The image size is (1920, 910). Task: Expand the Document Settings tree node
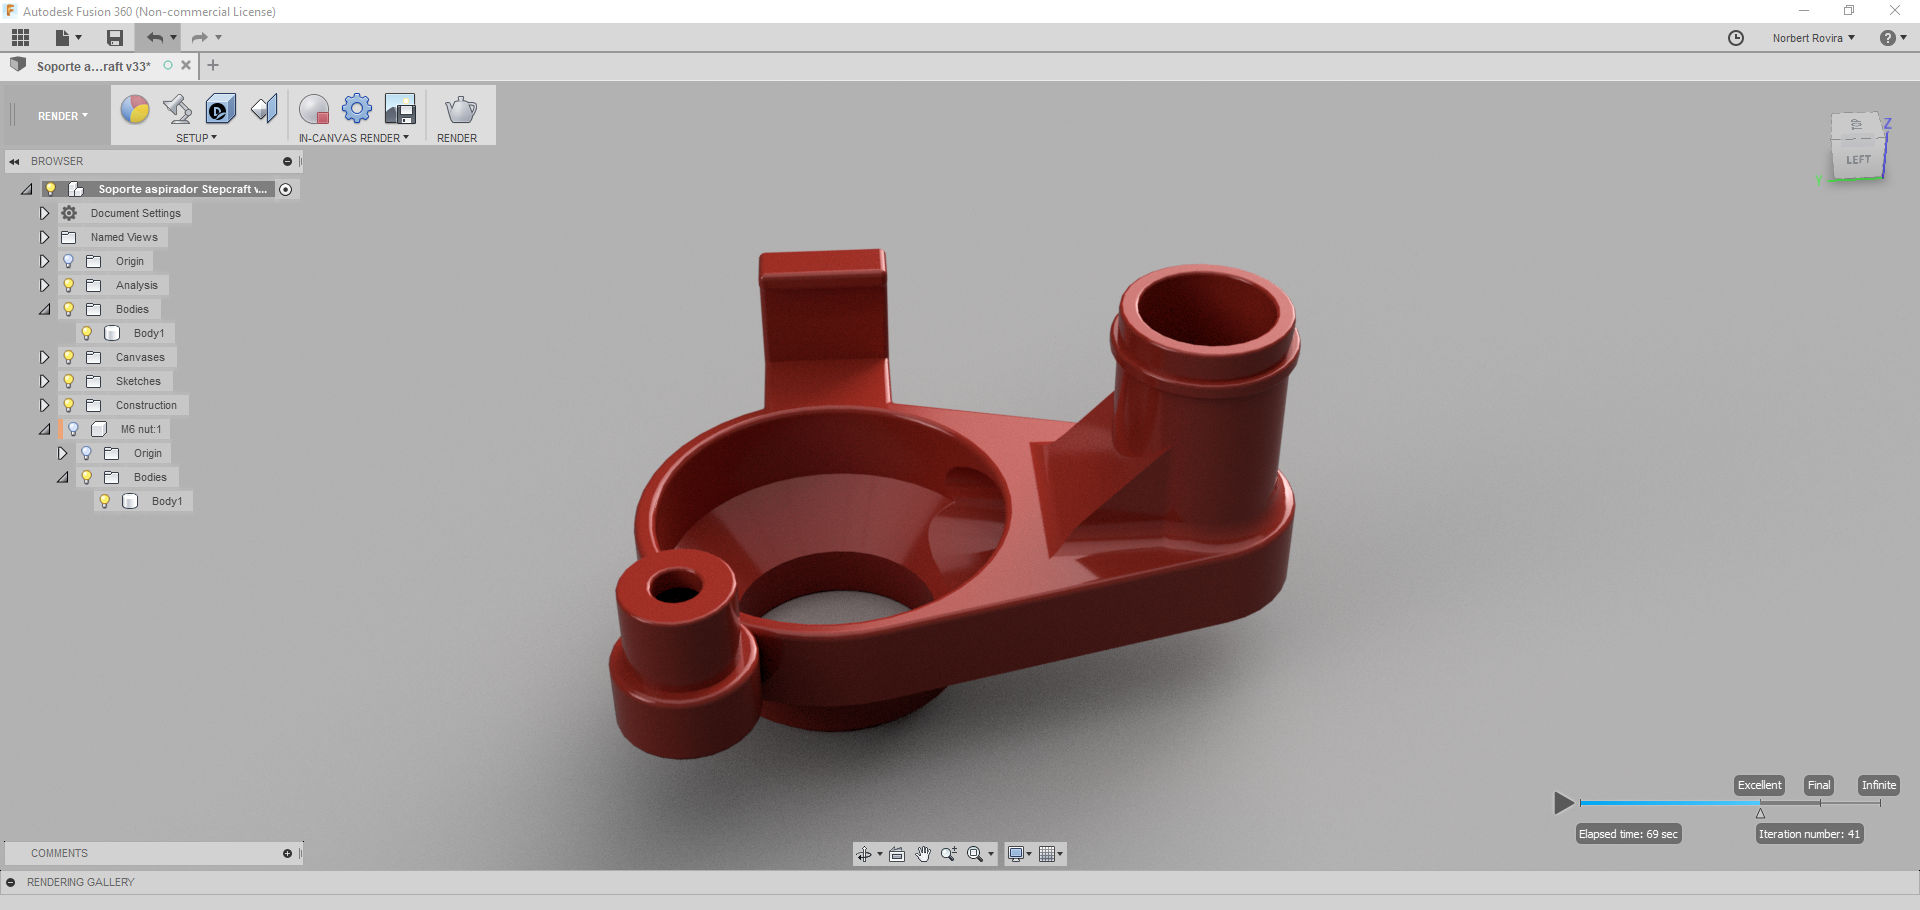tap(44, 213)
